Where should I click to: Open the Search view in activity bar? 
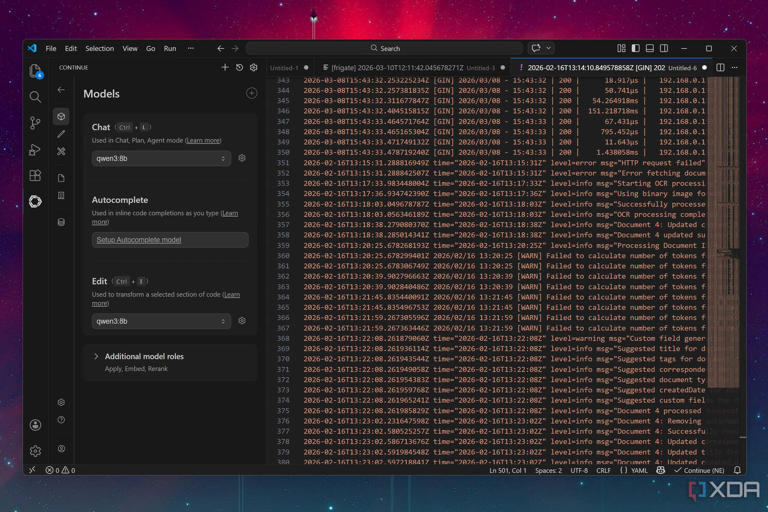pos(35,97)
